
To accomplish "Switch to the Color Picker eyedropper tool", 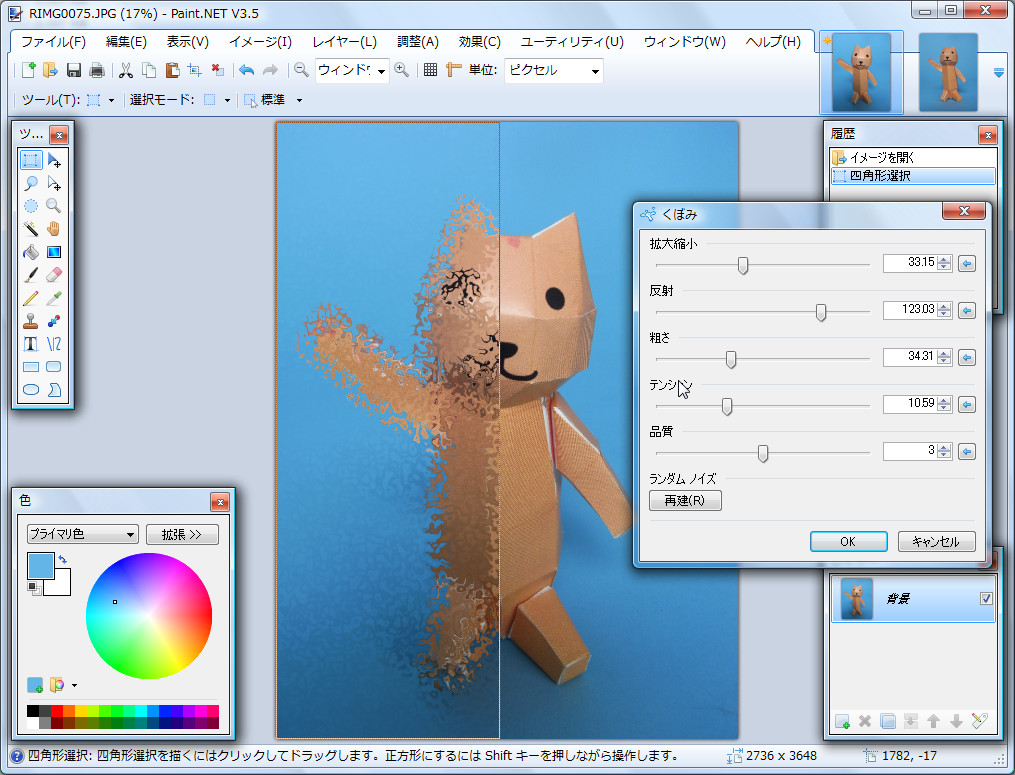I will point(54,298).
